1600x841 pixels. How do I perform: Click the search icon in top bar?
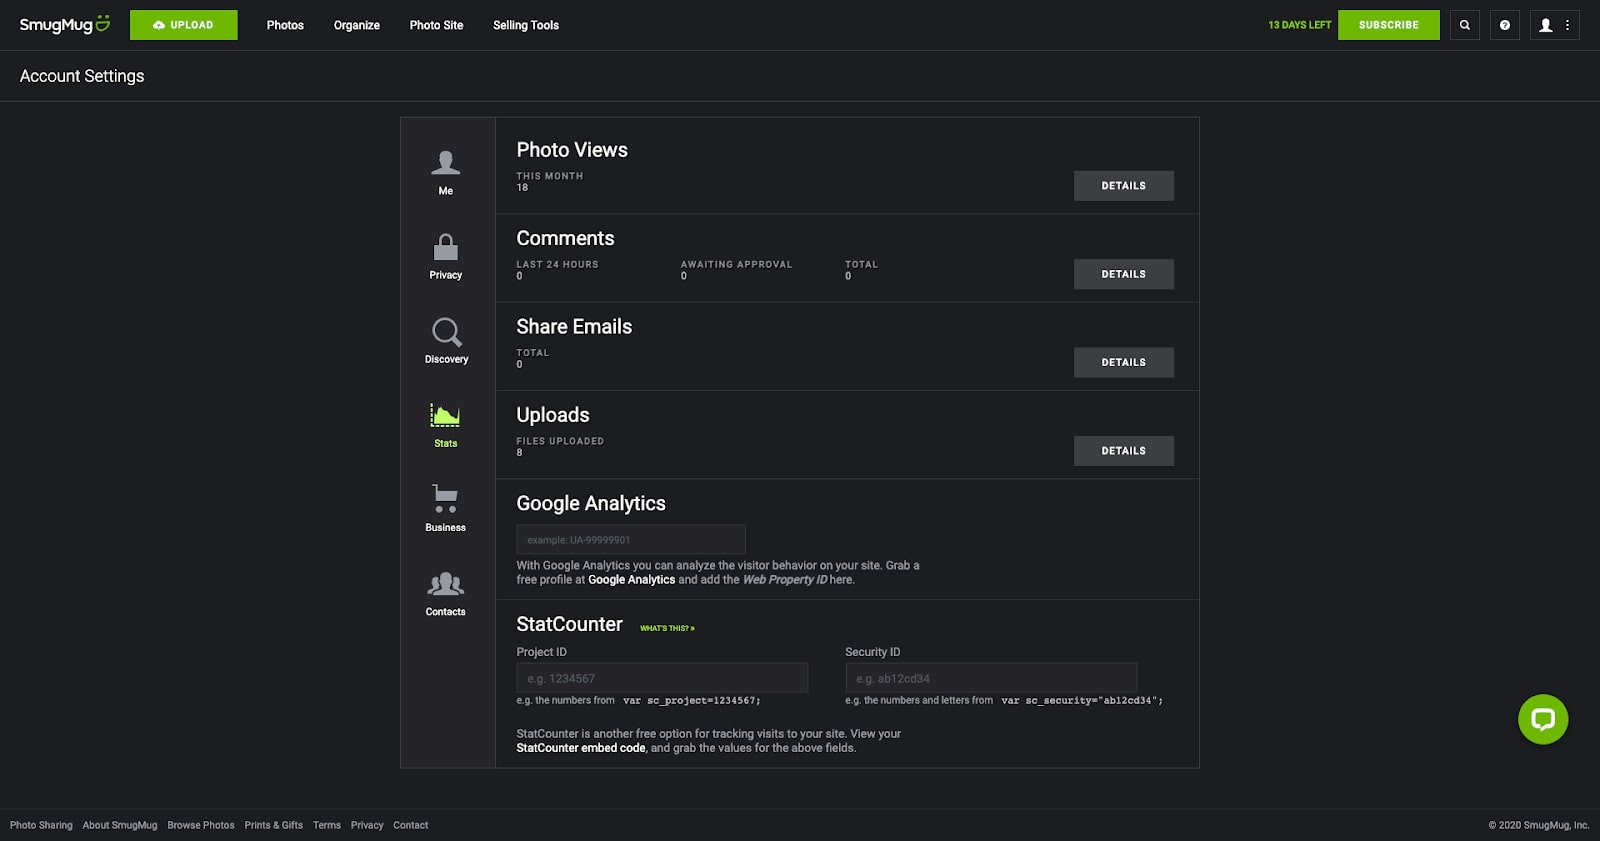pos(1465,25)
